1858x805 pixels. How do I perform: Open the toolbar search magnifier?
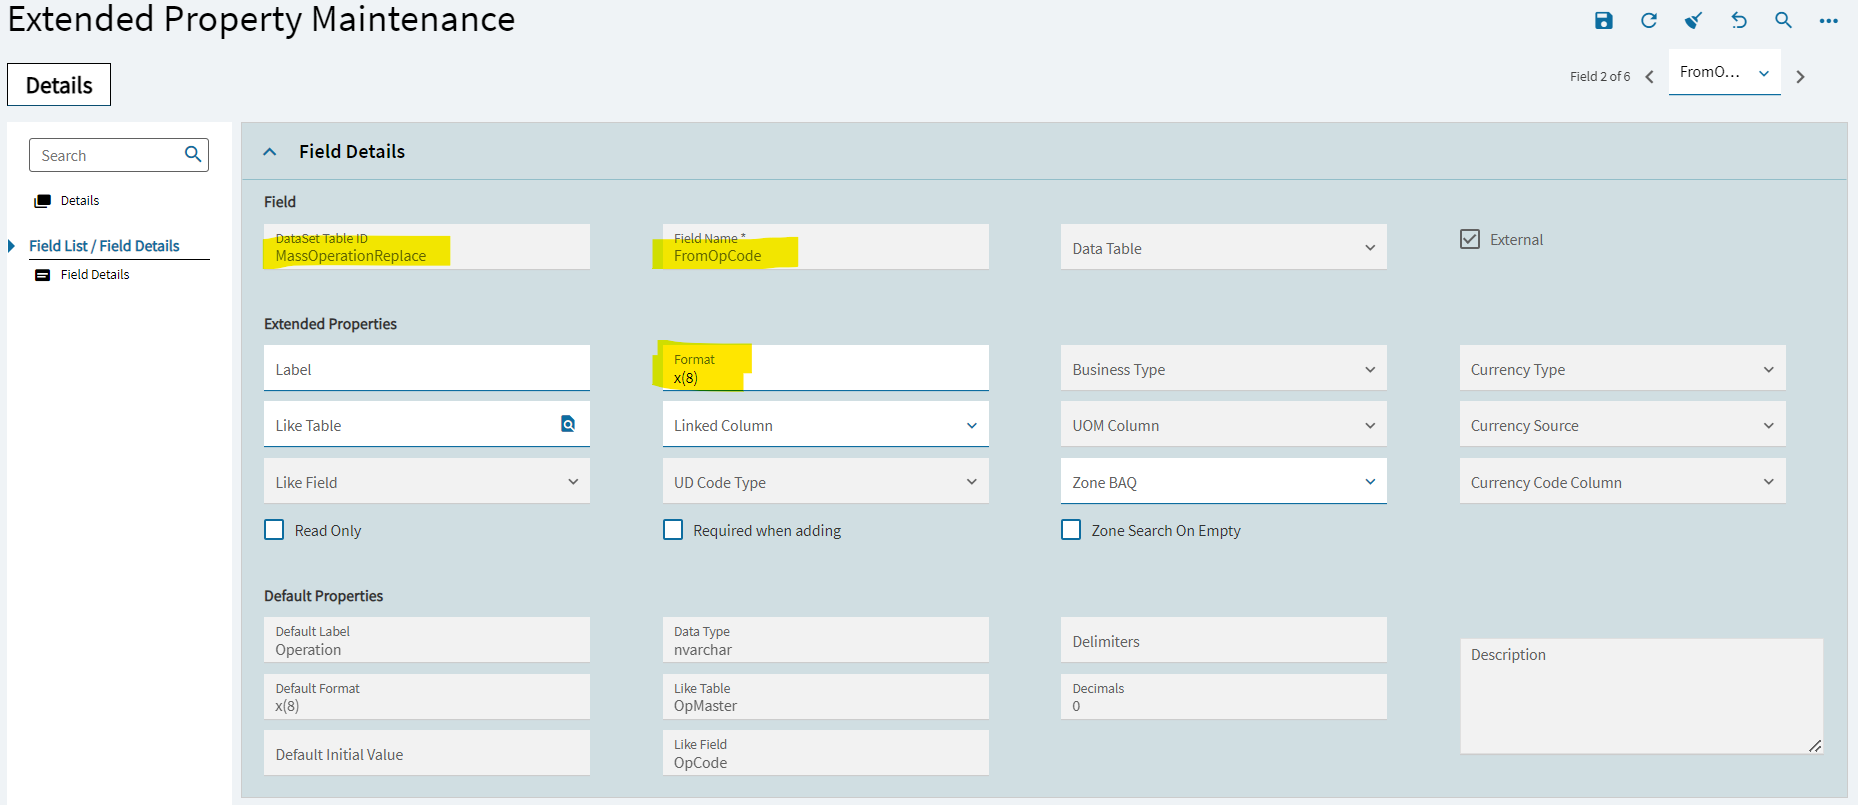pos(1783,21)
